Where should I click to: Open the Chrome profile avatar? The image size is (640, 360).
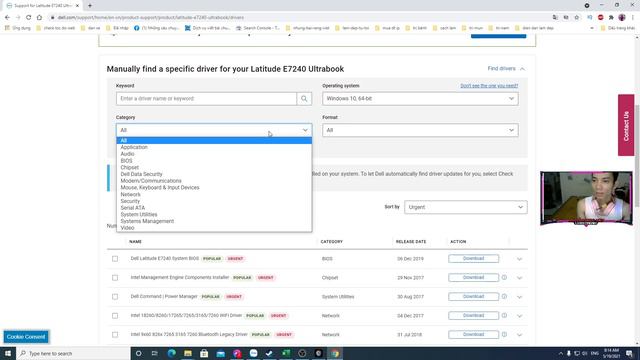click(622, 18)
